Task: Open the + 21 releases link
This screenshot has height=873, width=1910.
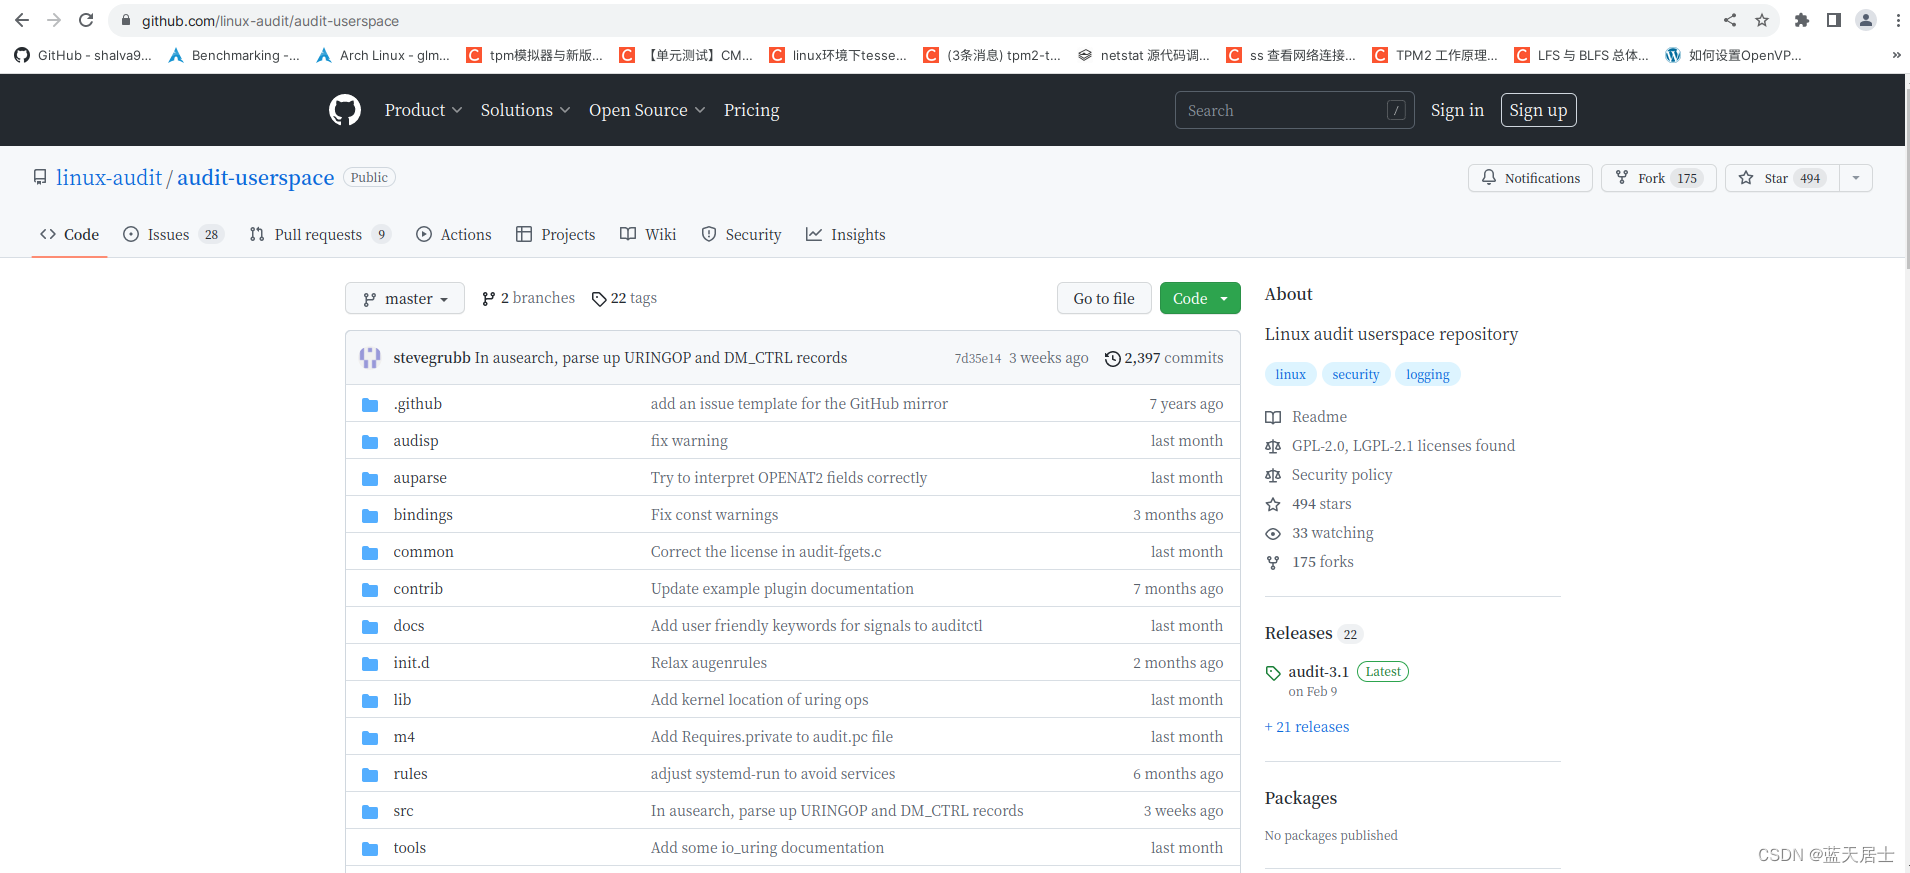Action: [1307, 727]
